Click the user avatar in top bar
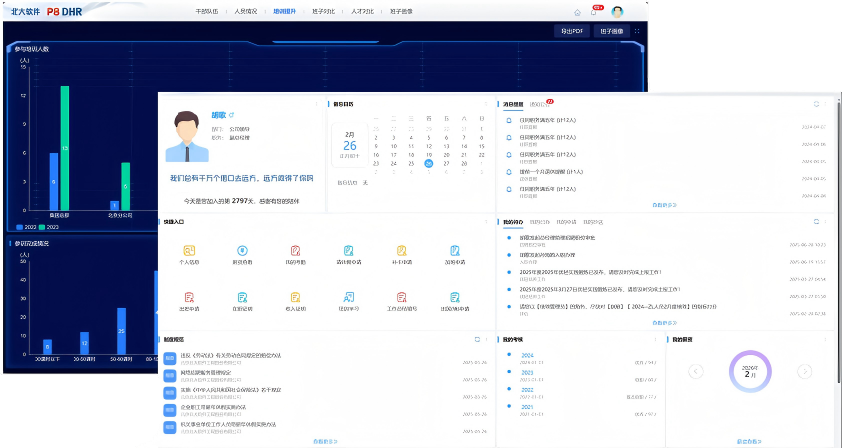Viewport: 842px width, 448px height. coord(617,12)
